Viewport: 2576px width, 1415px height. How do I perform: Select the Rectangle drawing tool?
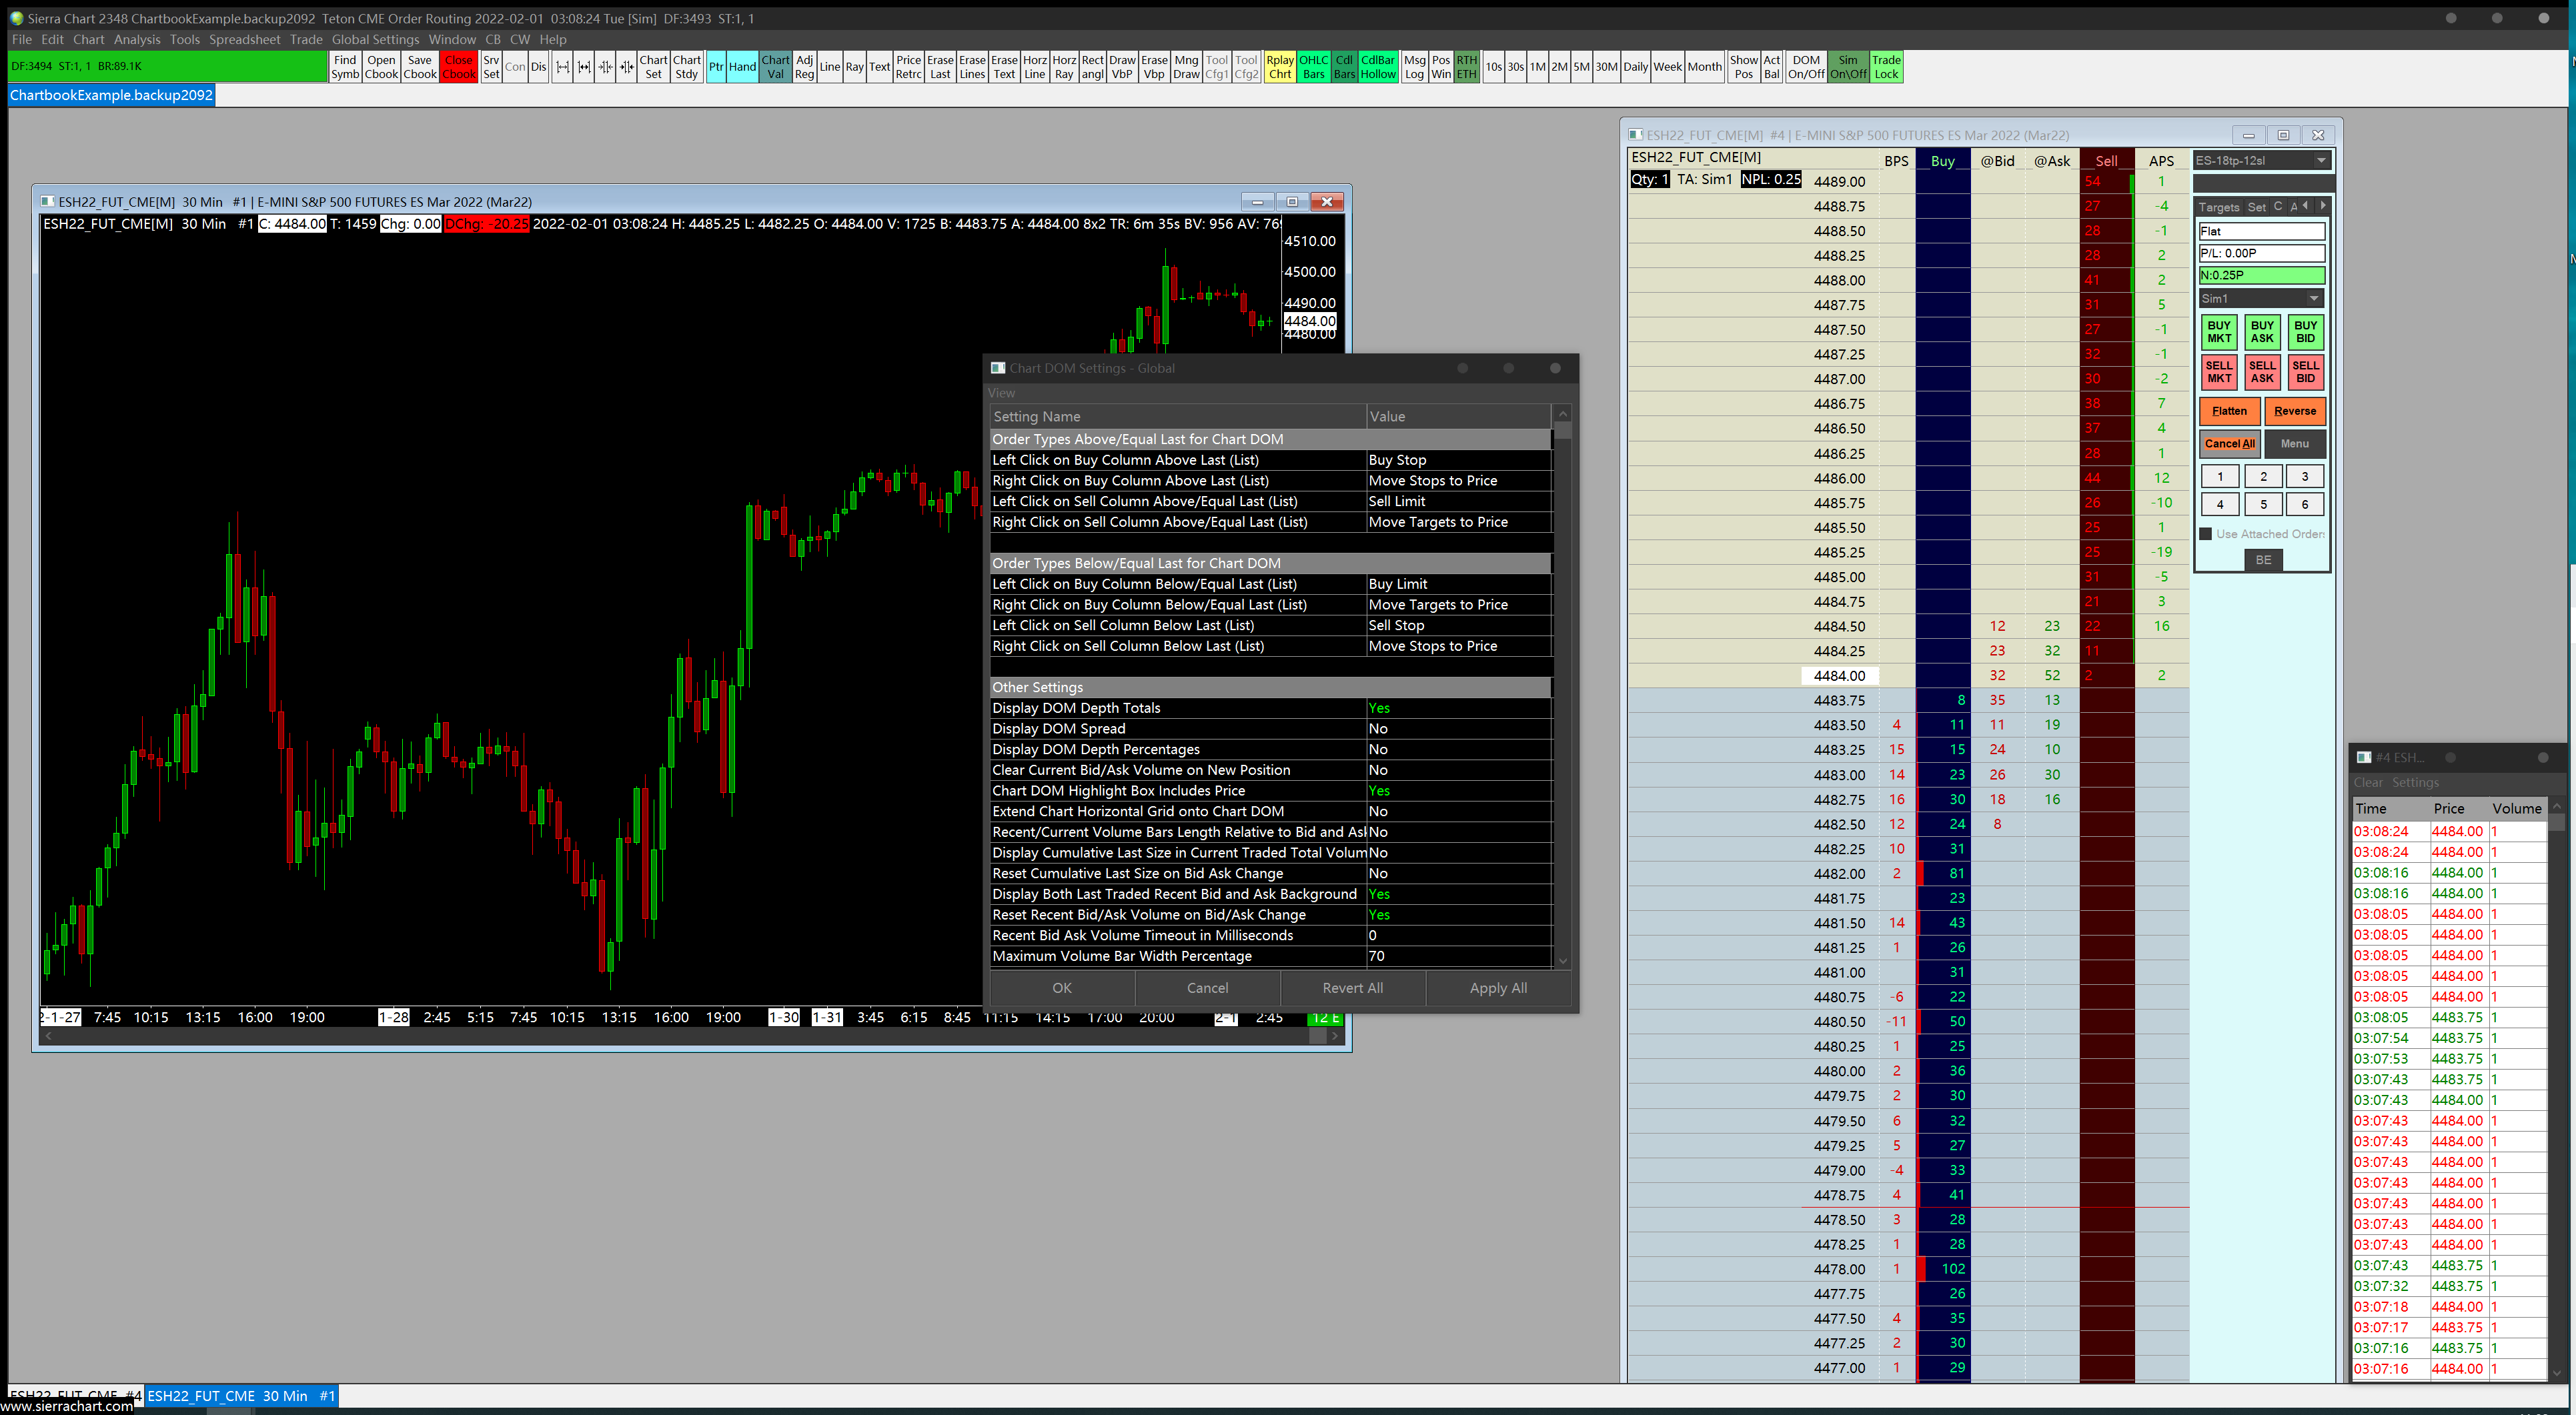coord(1092,67)
